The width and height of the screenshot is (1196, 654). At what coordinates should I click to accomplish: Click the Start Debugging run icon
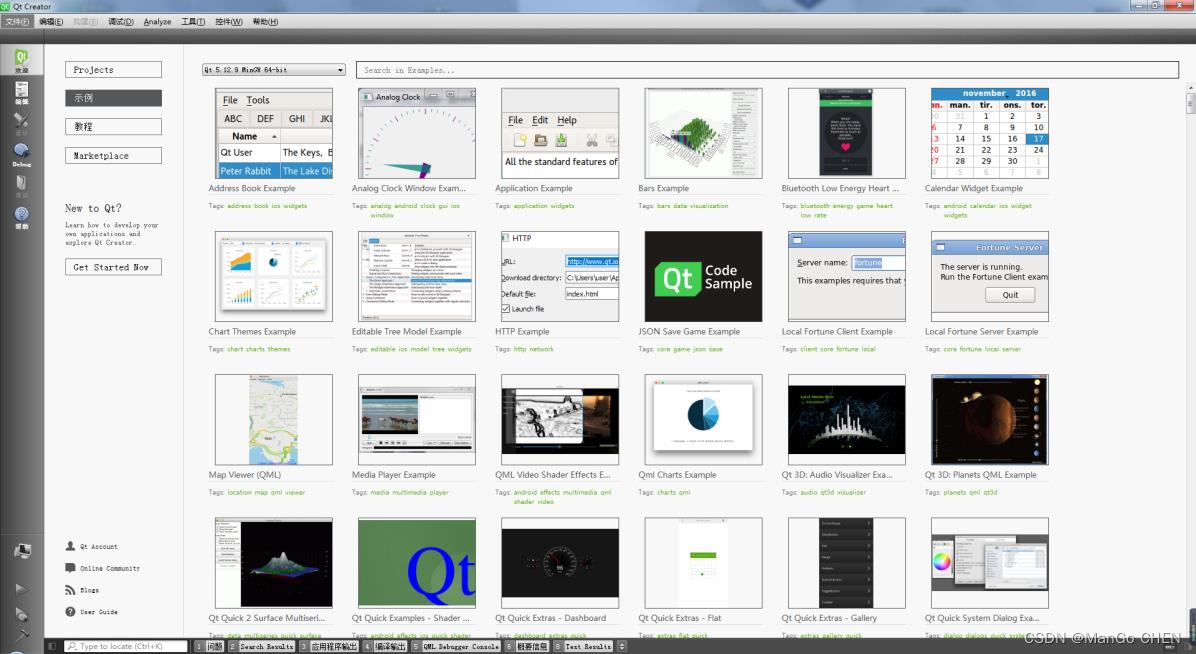point(21,614)
